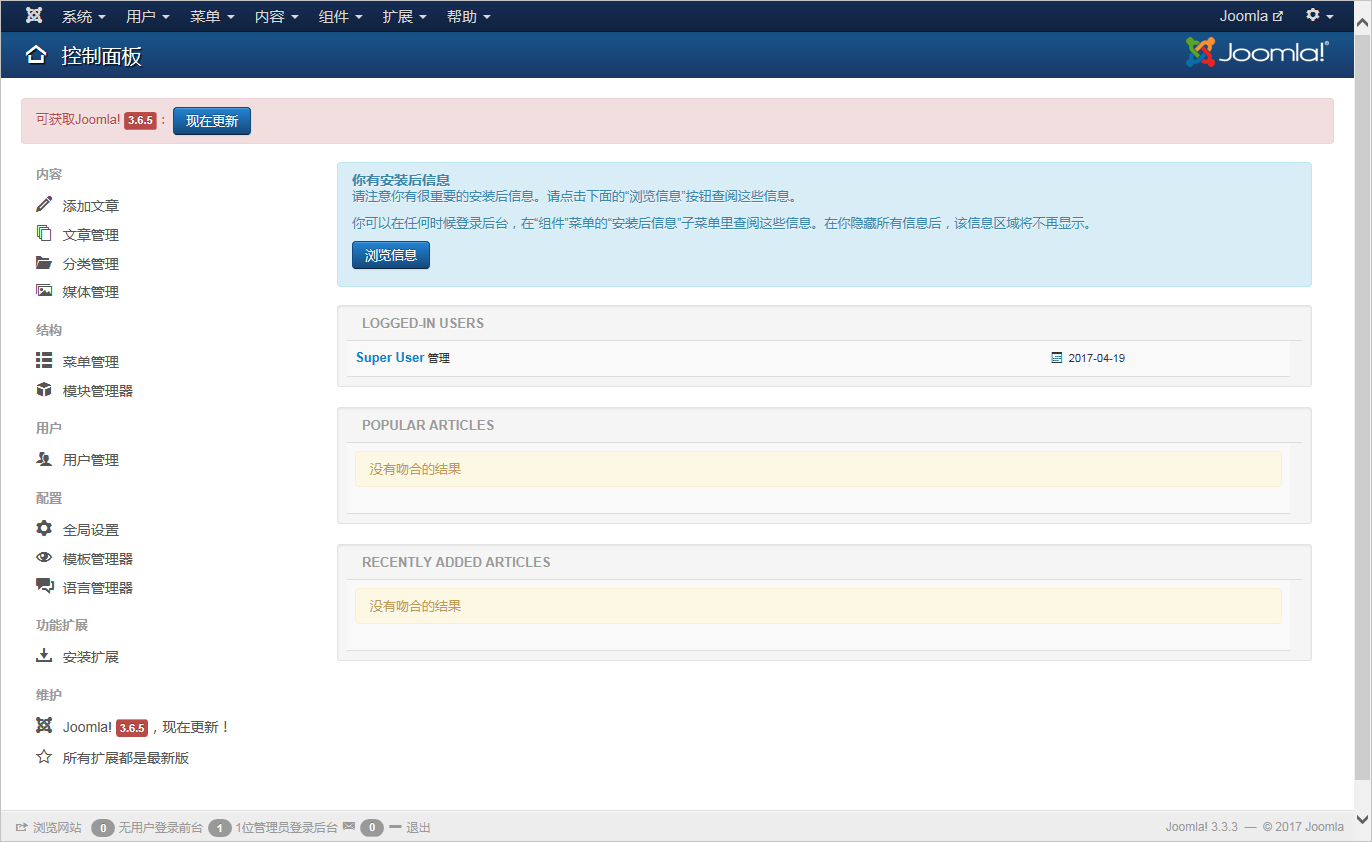Expand the 菜单 dropdown in top bar

tap(212, 16)
